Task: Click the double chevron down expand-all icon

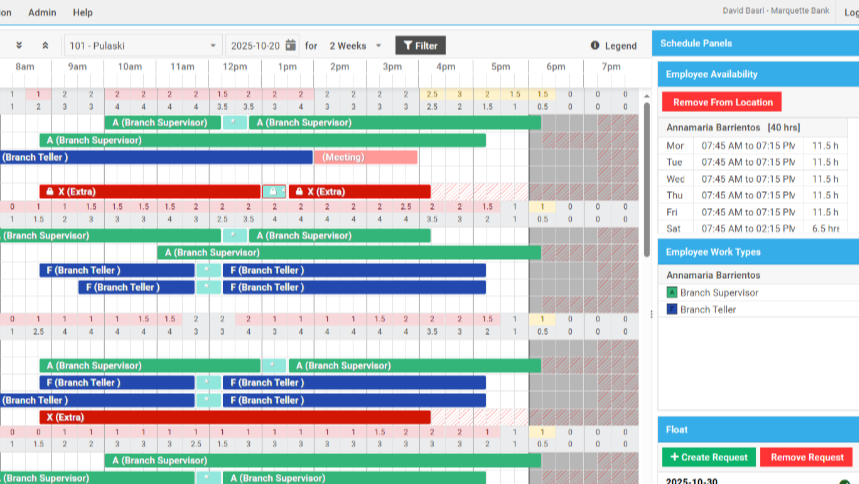Action: click(19, 45)
